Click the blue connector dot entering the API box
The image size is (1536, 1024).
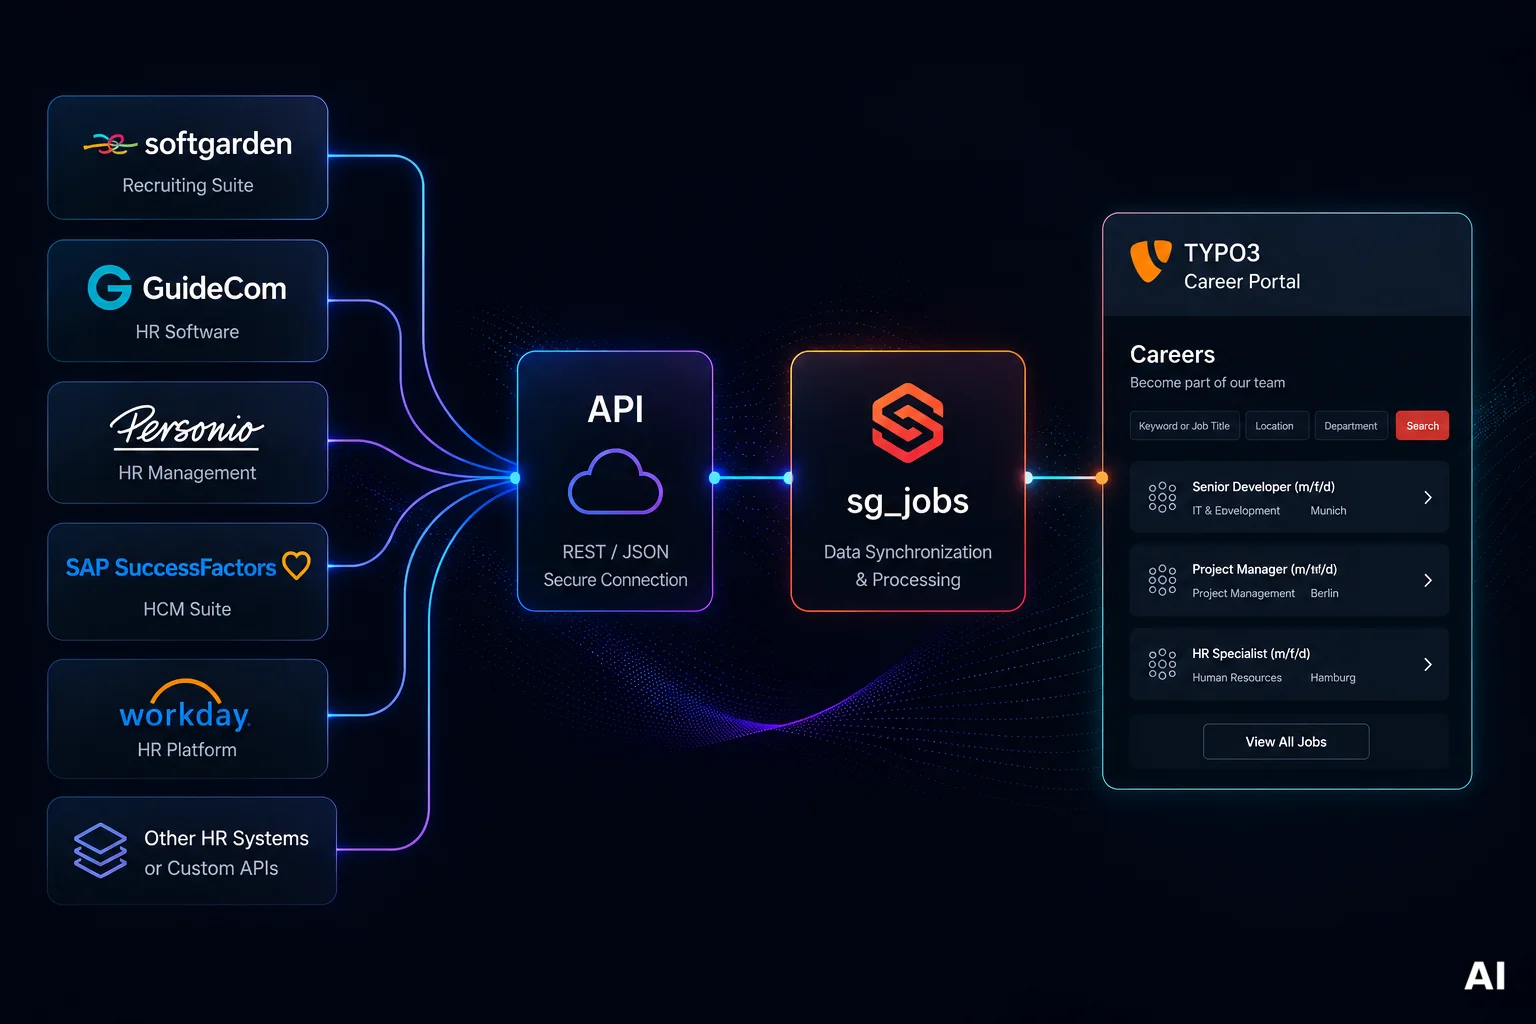pyautogui.click(x=515, y=478)
